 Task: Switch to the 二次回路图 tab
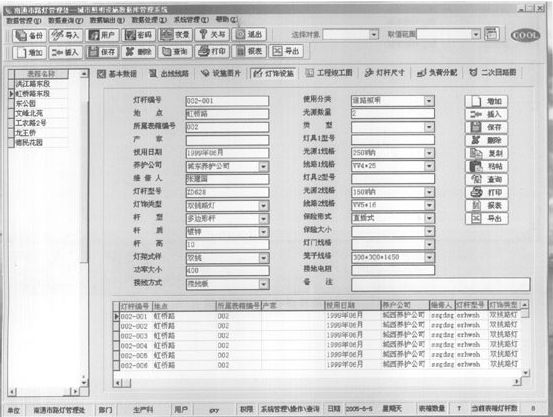pyautogui.click(x=493, y=72)
